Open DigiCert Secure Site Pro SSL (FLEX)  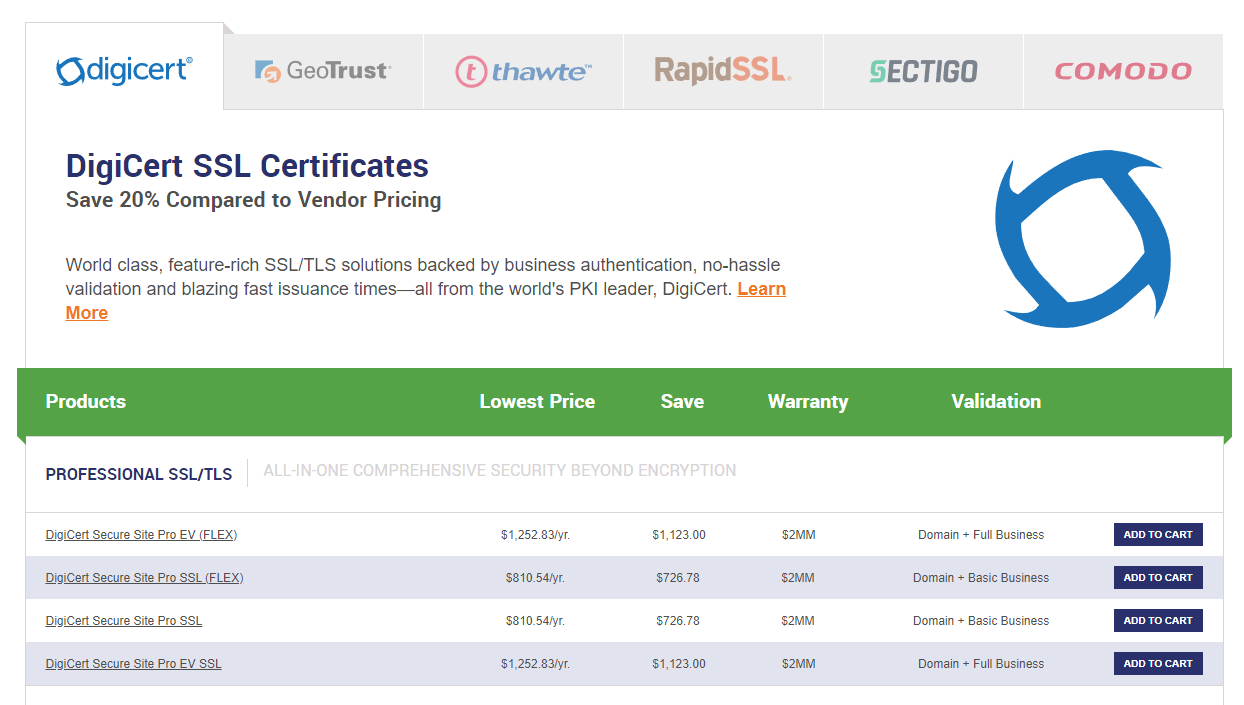point(144,578)
